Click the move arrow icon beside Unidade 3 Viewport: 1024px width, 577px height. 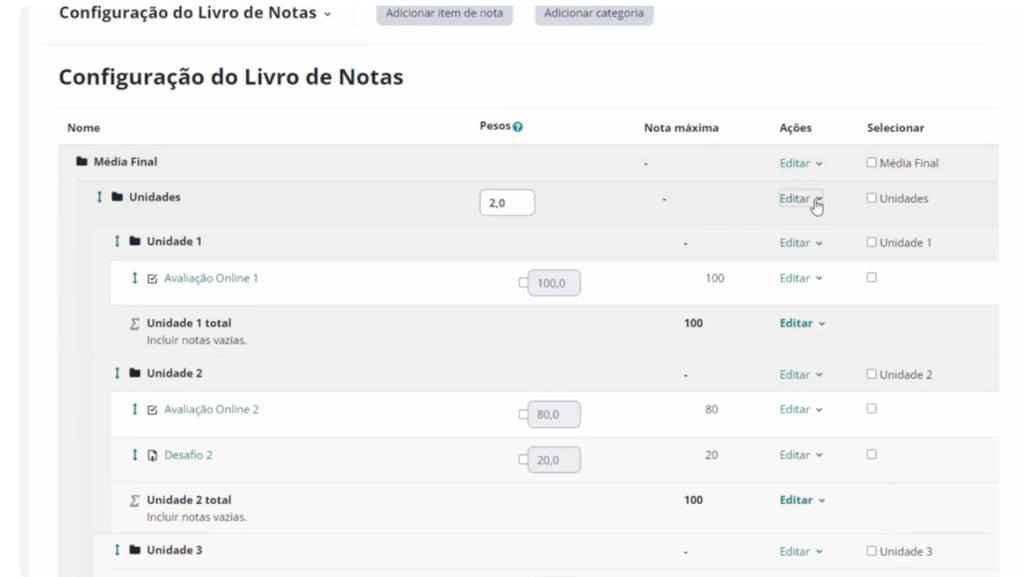point(117,550)
